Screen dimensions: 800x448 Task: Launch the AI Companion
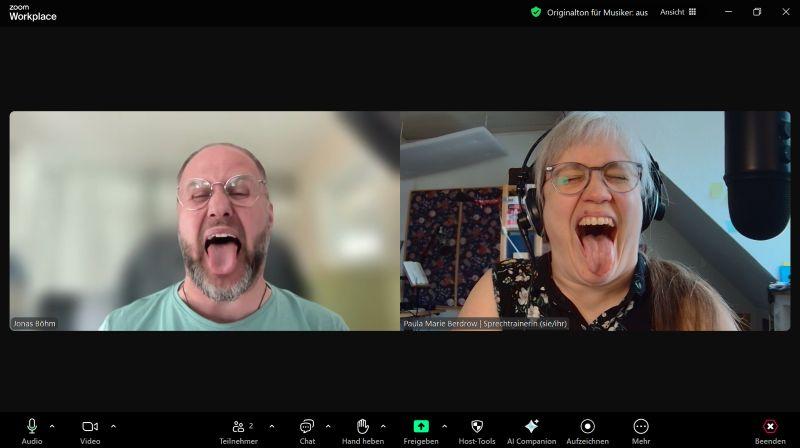pos(531,431)
